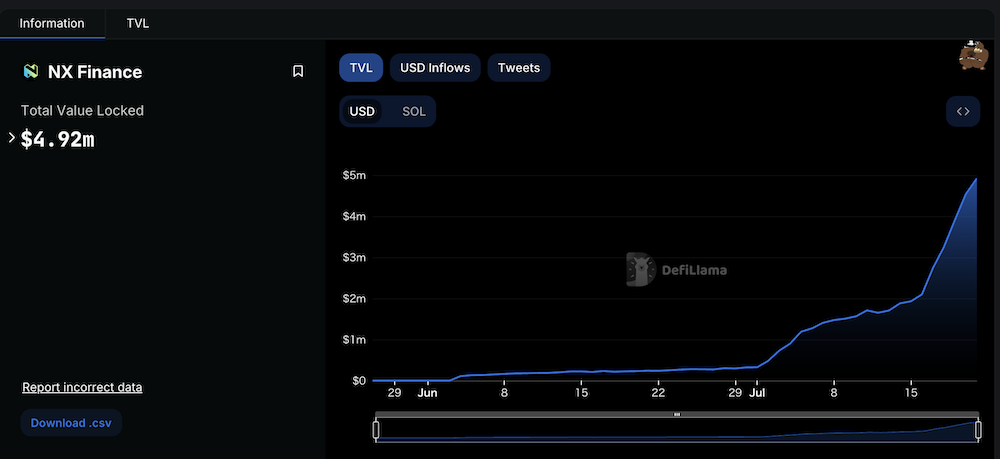Image resolution: width=1000 pixels, height=459 pixels.
Task: Click the chart line's latest peak point
Action: pos(976,179)
